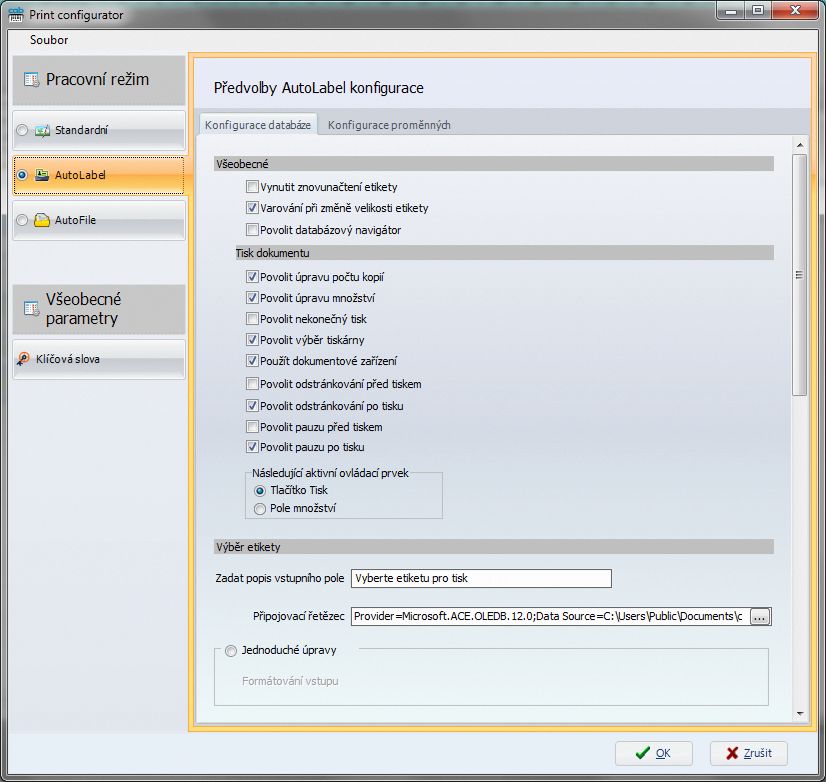Toggle Povolit pauzu po tisku
The width and height of the screenshot is (826, 782).
(x=252, y=447)
